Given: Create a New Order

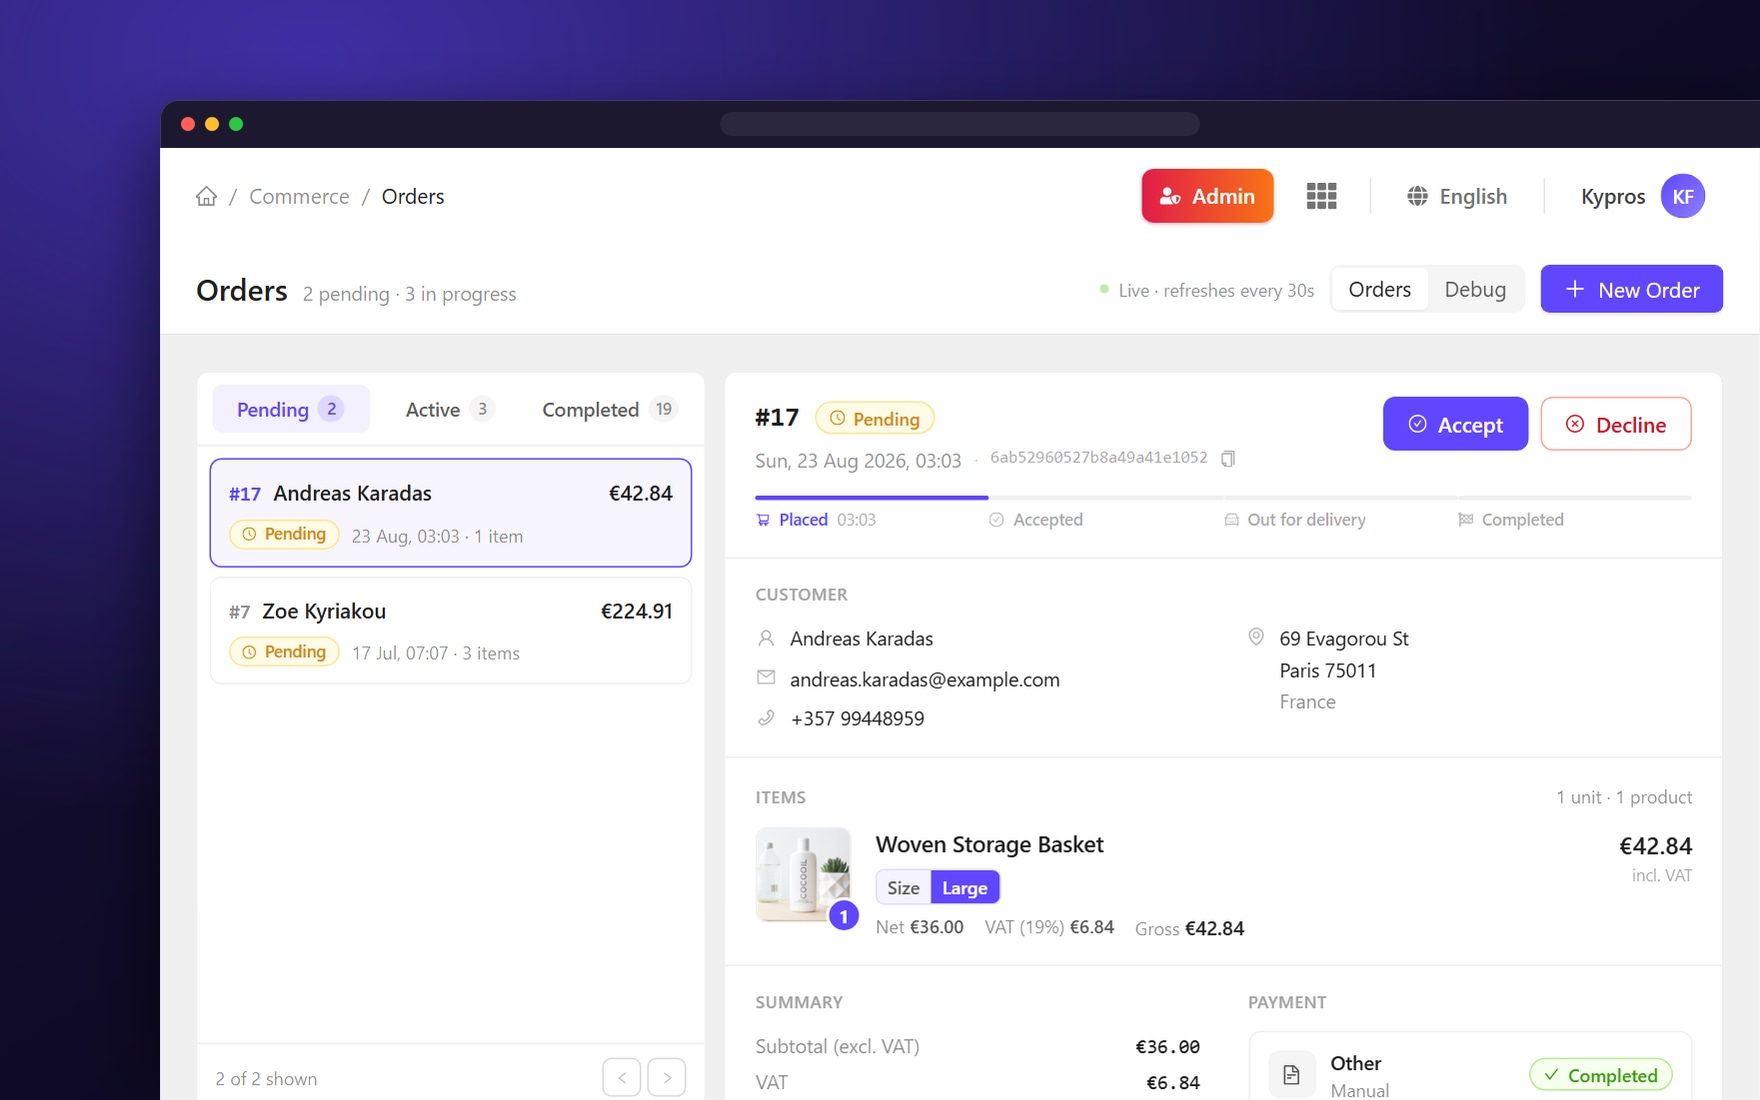Looking at the screenshot, I should point(1631,289).
